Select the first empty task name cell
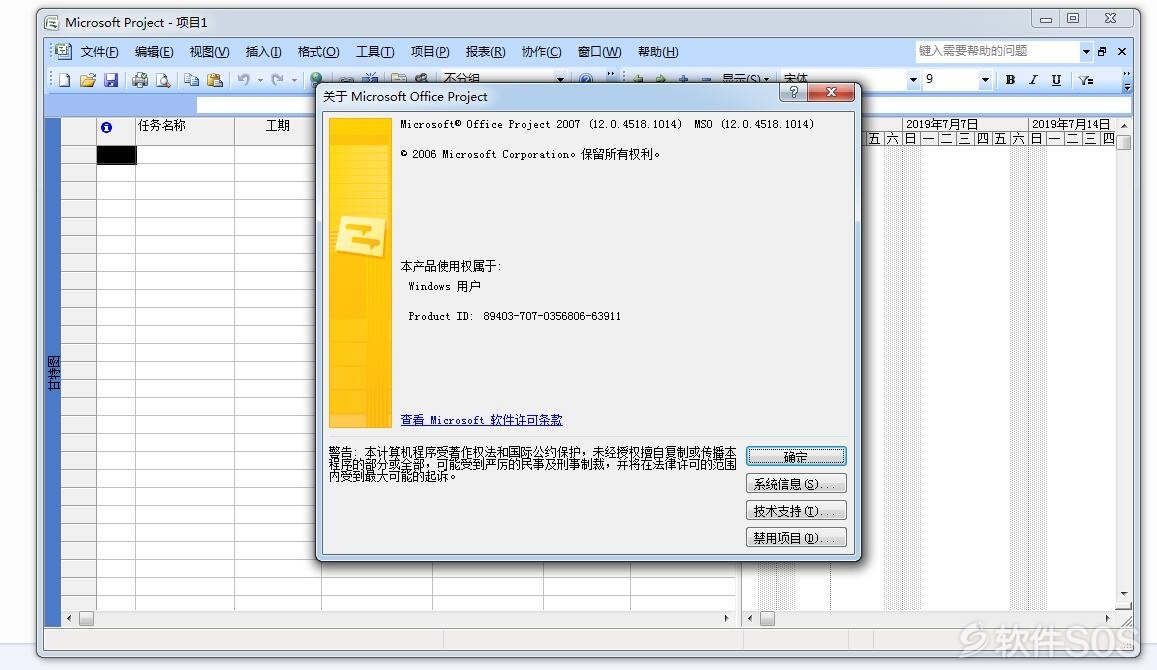The image size is (1157, 670). [185, 155]
